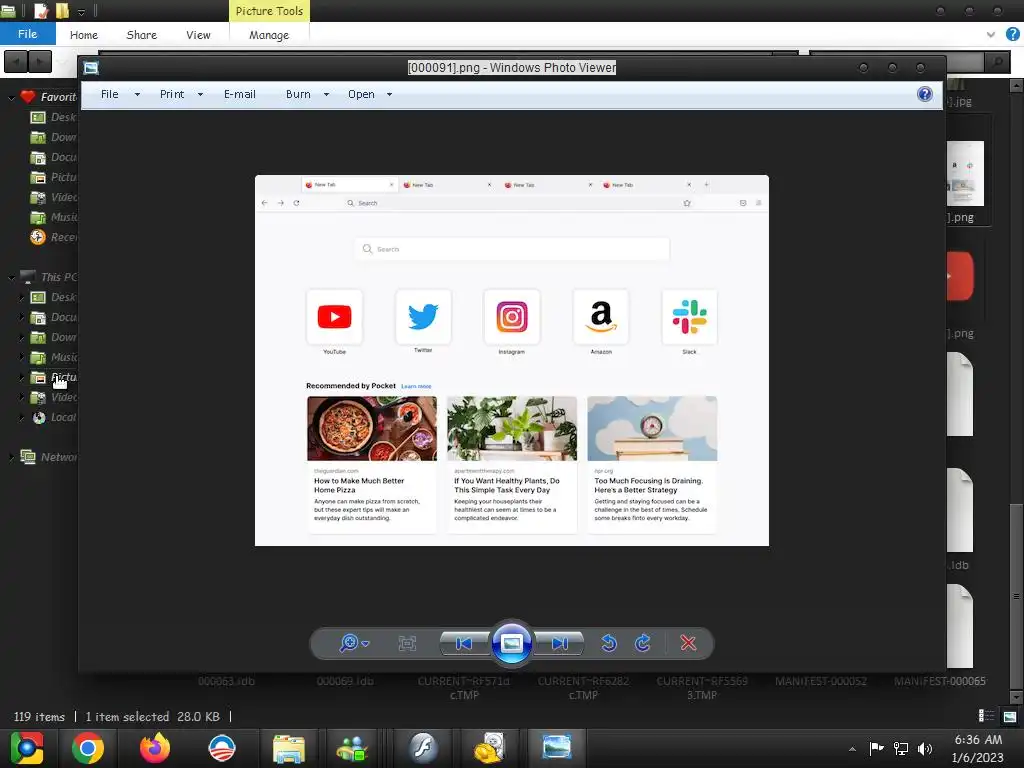Image resolution: width=1024 pixels, height=768 pixels.
Task: Switch to the View ribbon tab
Action: tap(198, 35)
